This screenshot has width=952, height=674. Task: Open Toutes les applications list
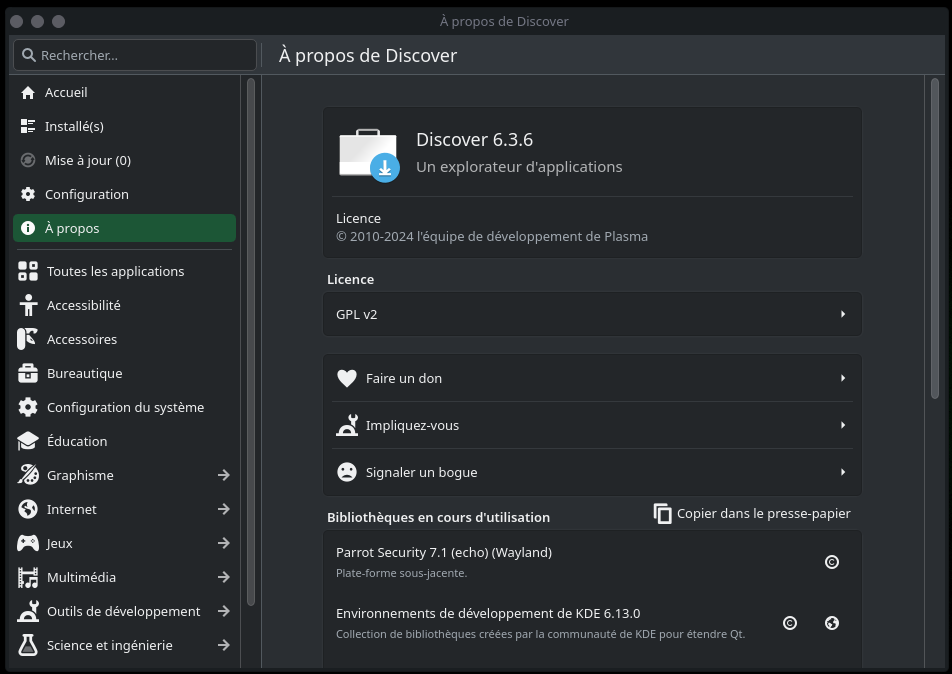(x=115, y=271)
